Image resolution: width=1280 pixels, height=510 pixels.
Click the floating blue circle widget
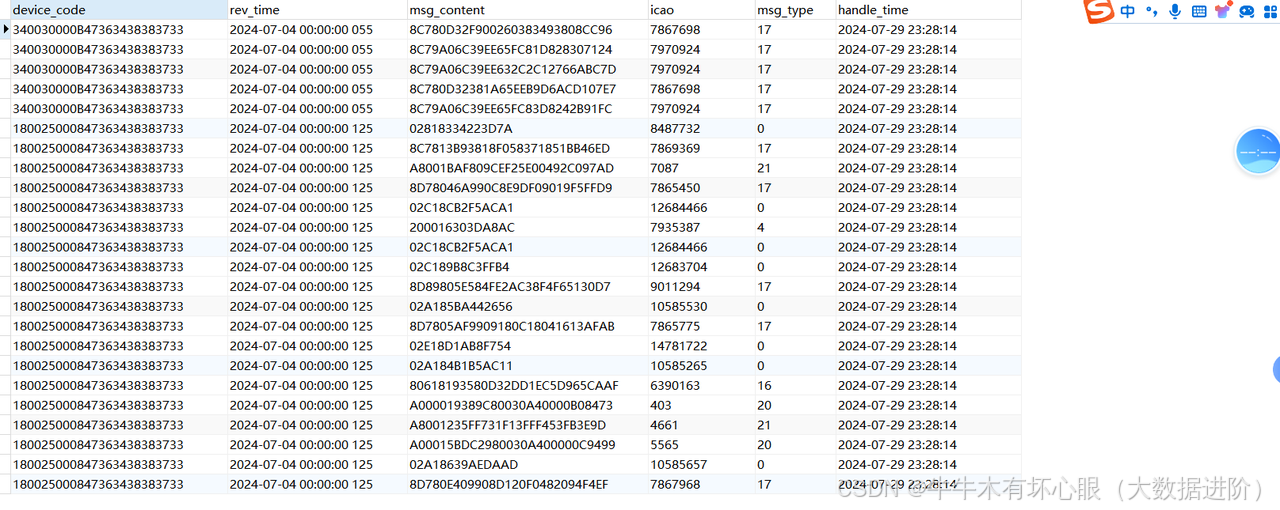point(1258,152)
